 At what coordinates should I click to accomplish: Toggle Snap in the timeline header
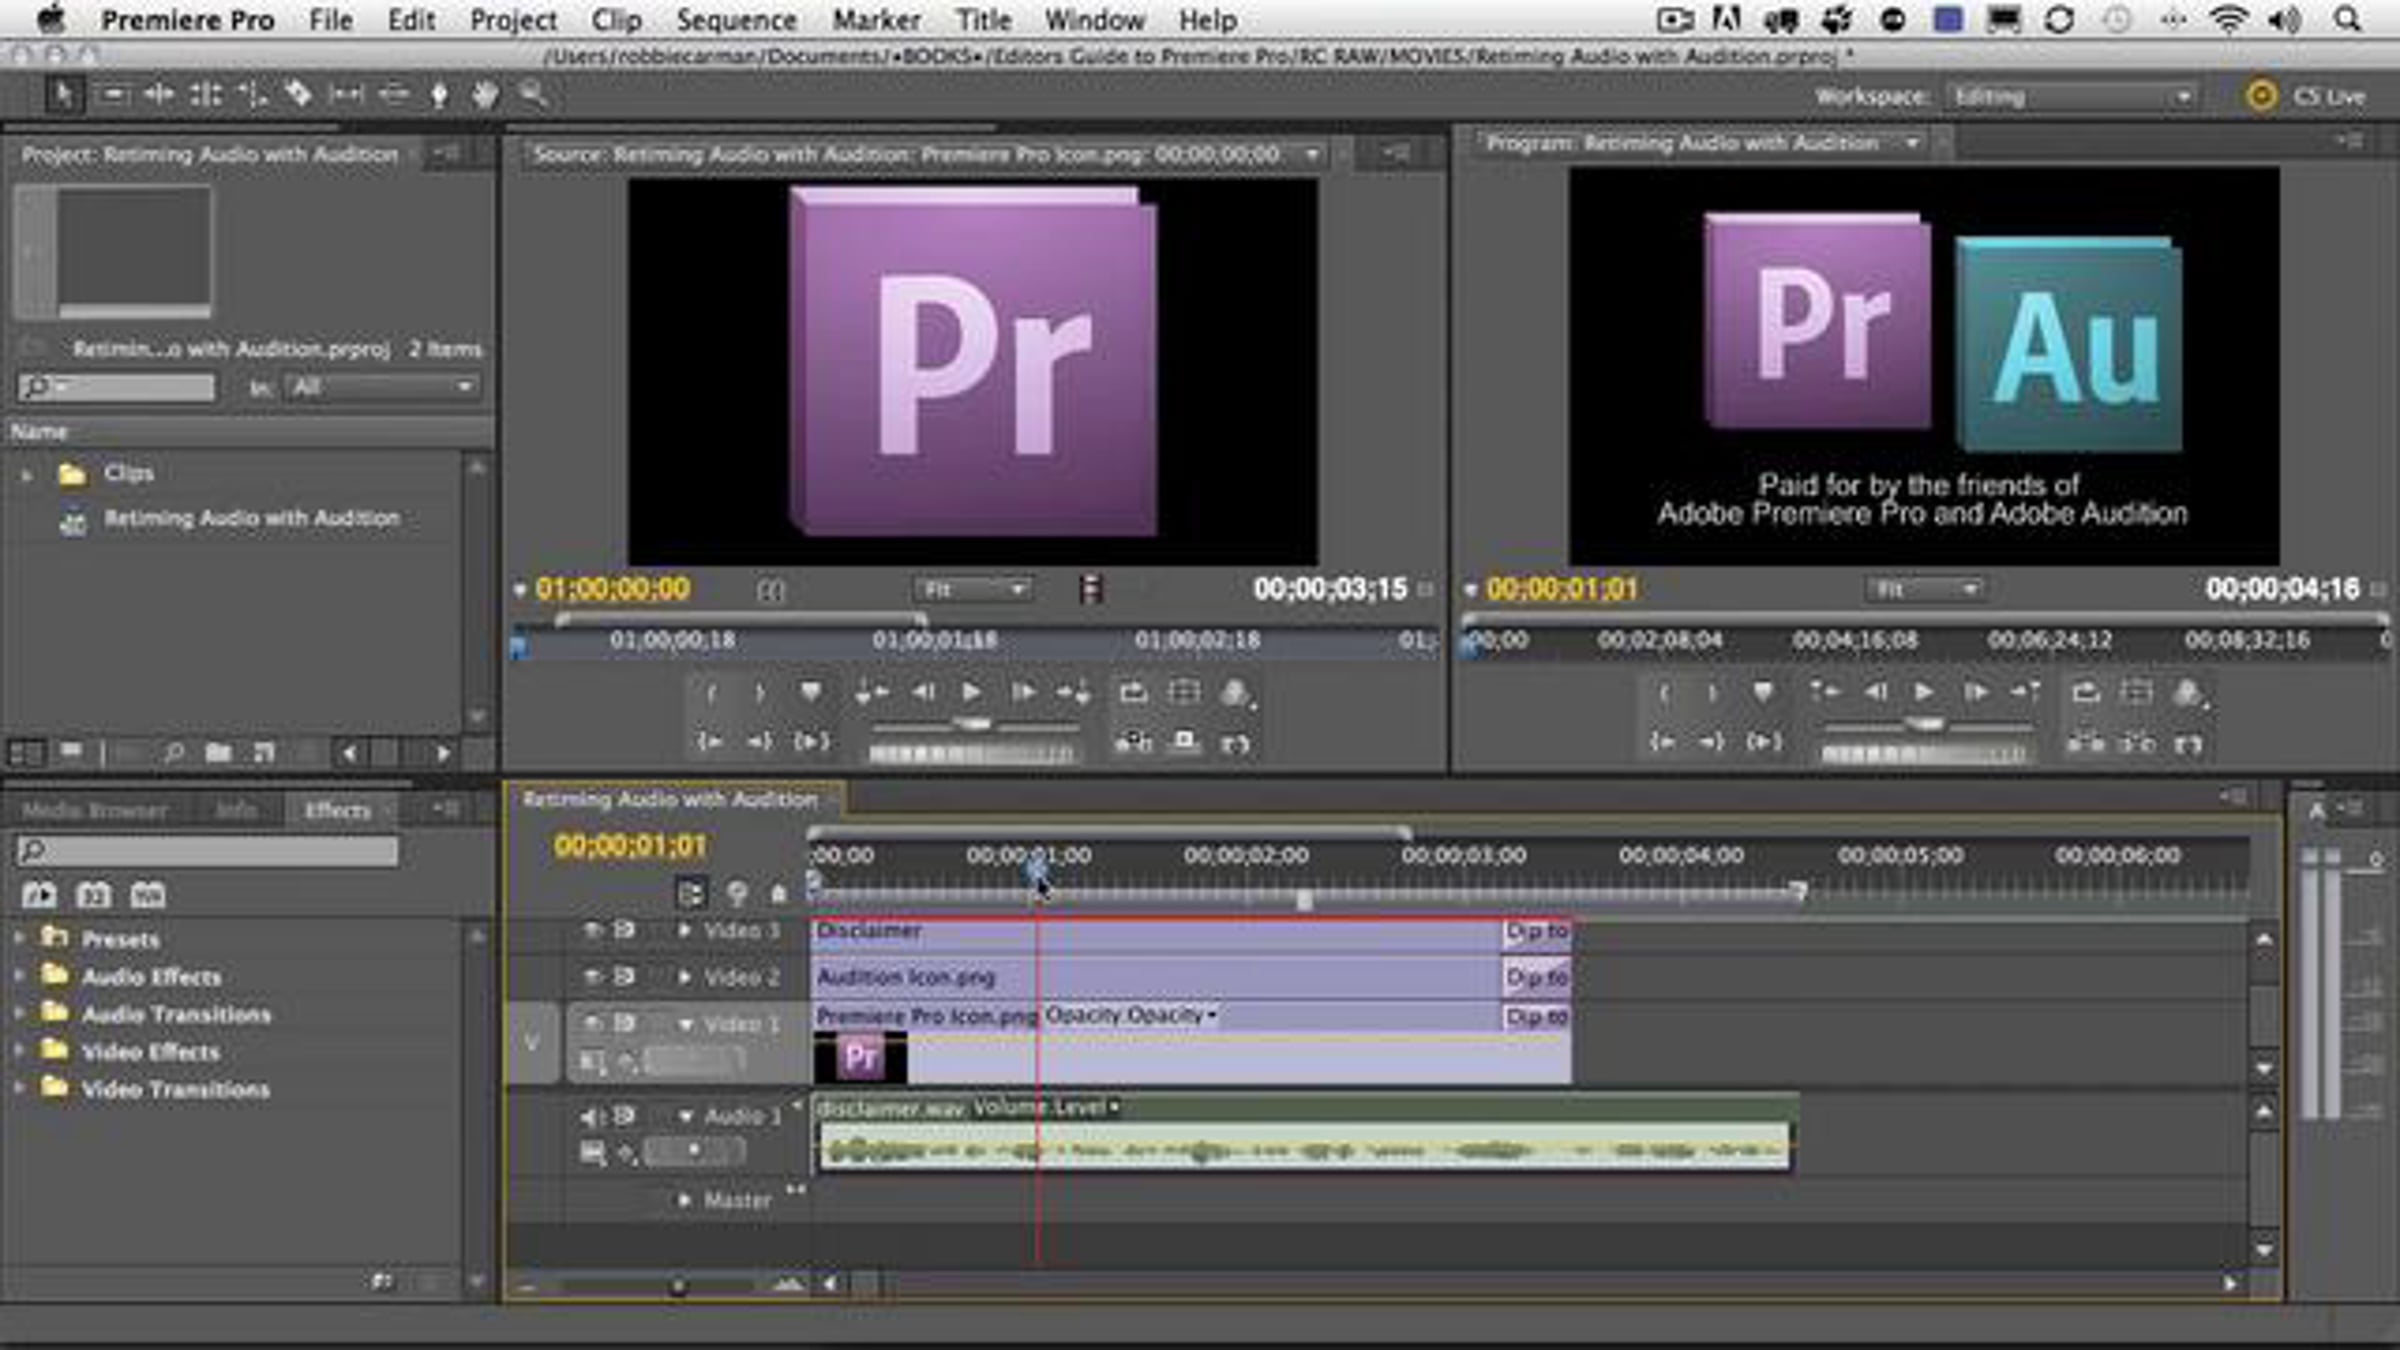690,892
